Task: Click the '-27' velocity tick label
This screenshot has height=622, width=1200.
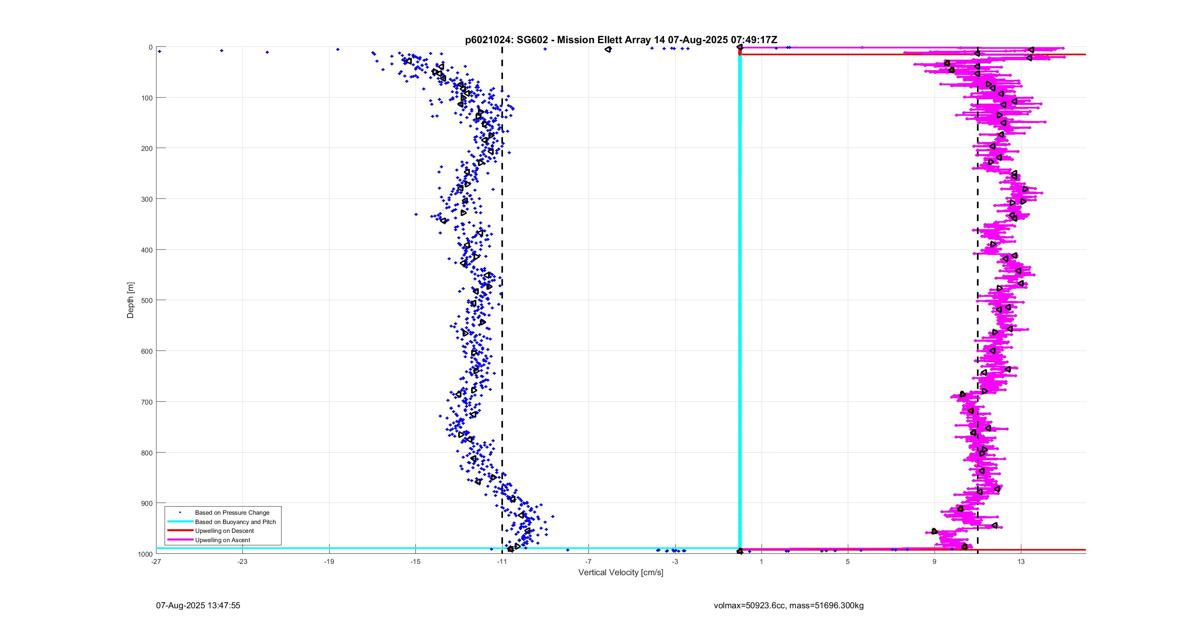Action: (x=156, y=562)
